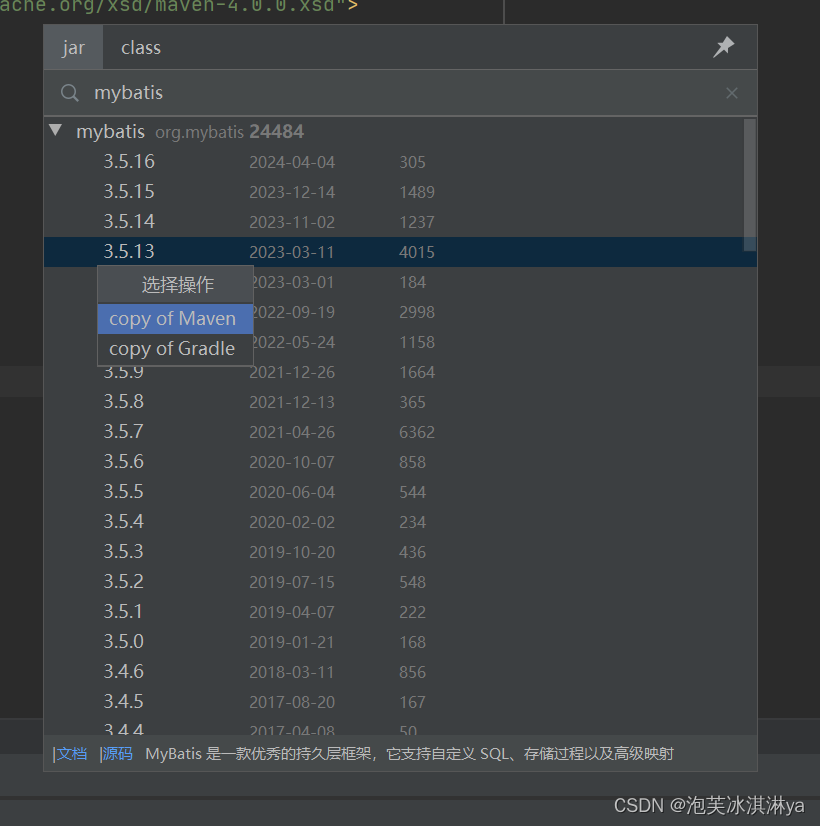Click the org.mybatis group id label
The width and height of the screenshot is (820, 826).
point(200,132)
